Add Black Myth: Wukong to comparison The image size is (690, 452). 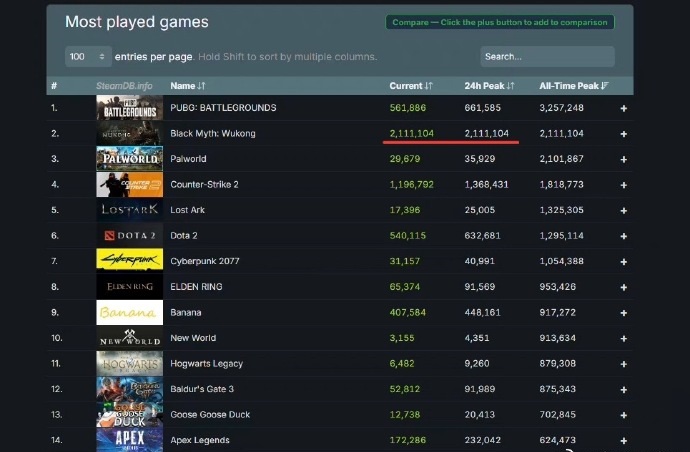(x=624, y=134)
